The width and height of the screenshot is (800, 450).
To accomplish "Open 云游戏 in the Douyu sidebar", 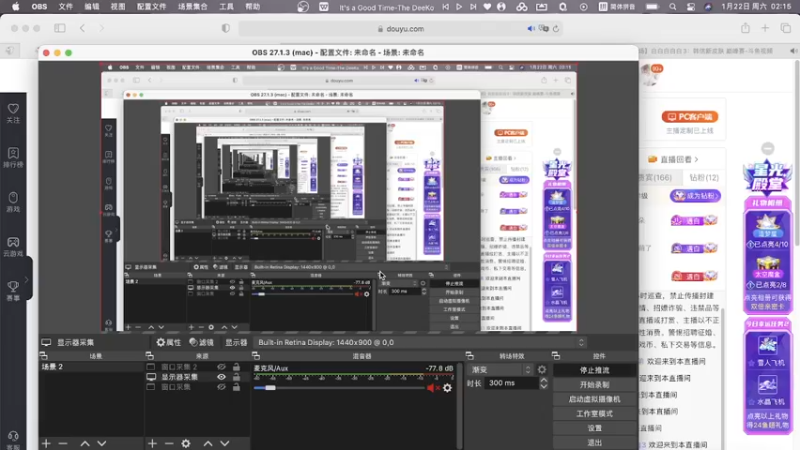I will tap(13, 246).
